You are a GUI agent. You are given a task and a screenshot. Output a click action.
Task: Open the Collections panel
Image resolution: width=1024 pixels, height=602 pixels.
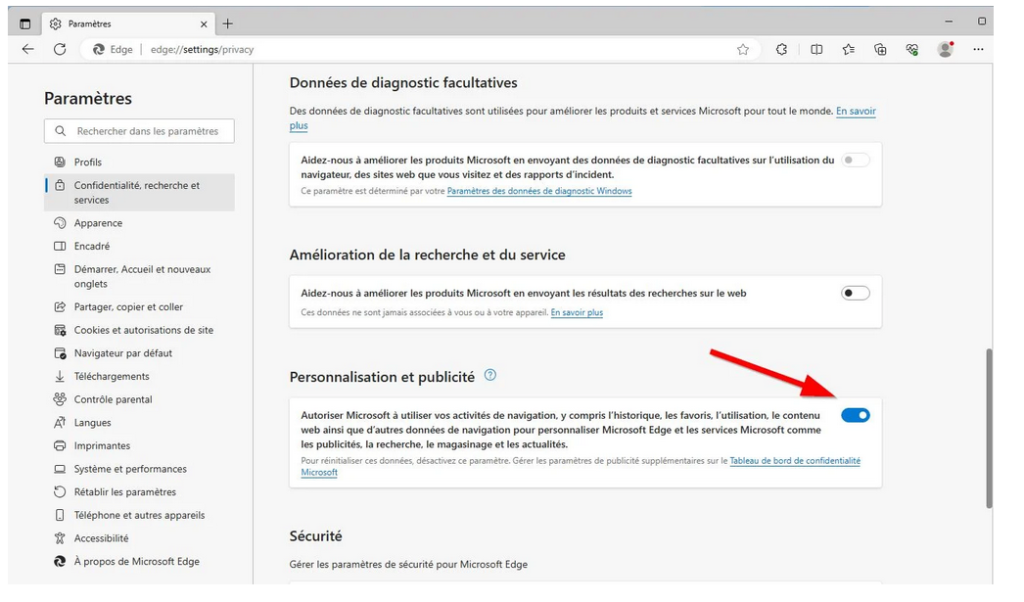tap(879, 48)
